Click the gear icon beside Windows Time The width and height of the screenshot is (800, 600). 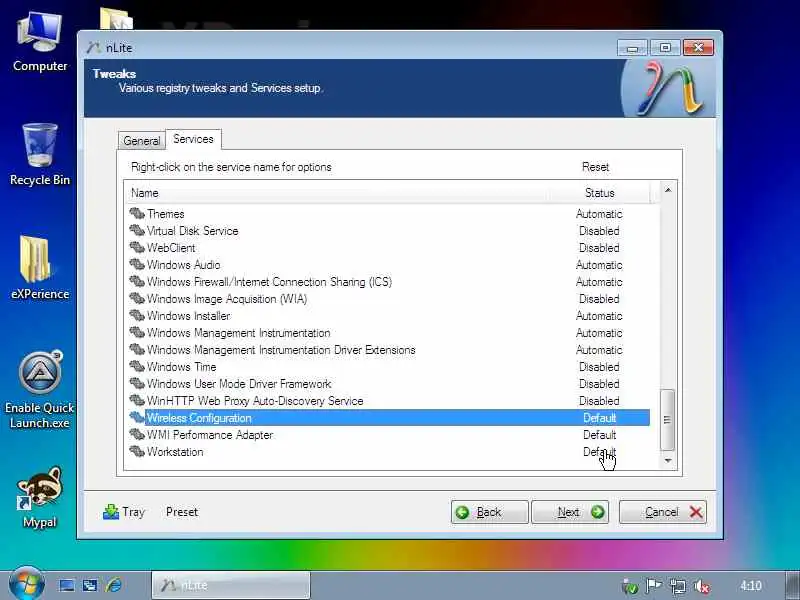tap(137, 366)
